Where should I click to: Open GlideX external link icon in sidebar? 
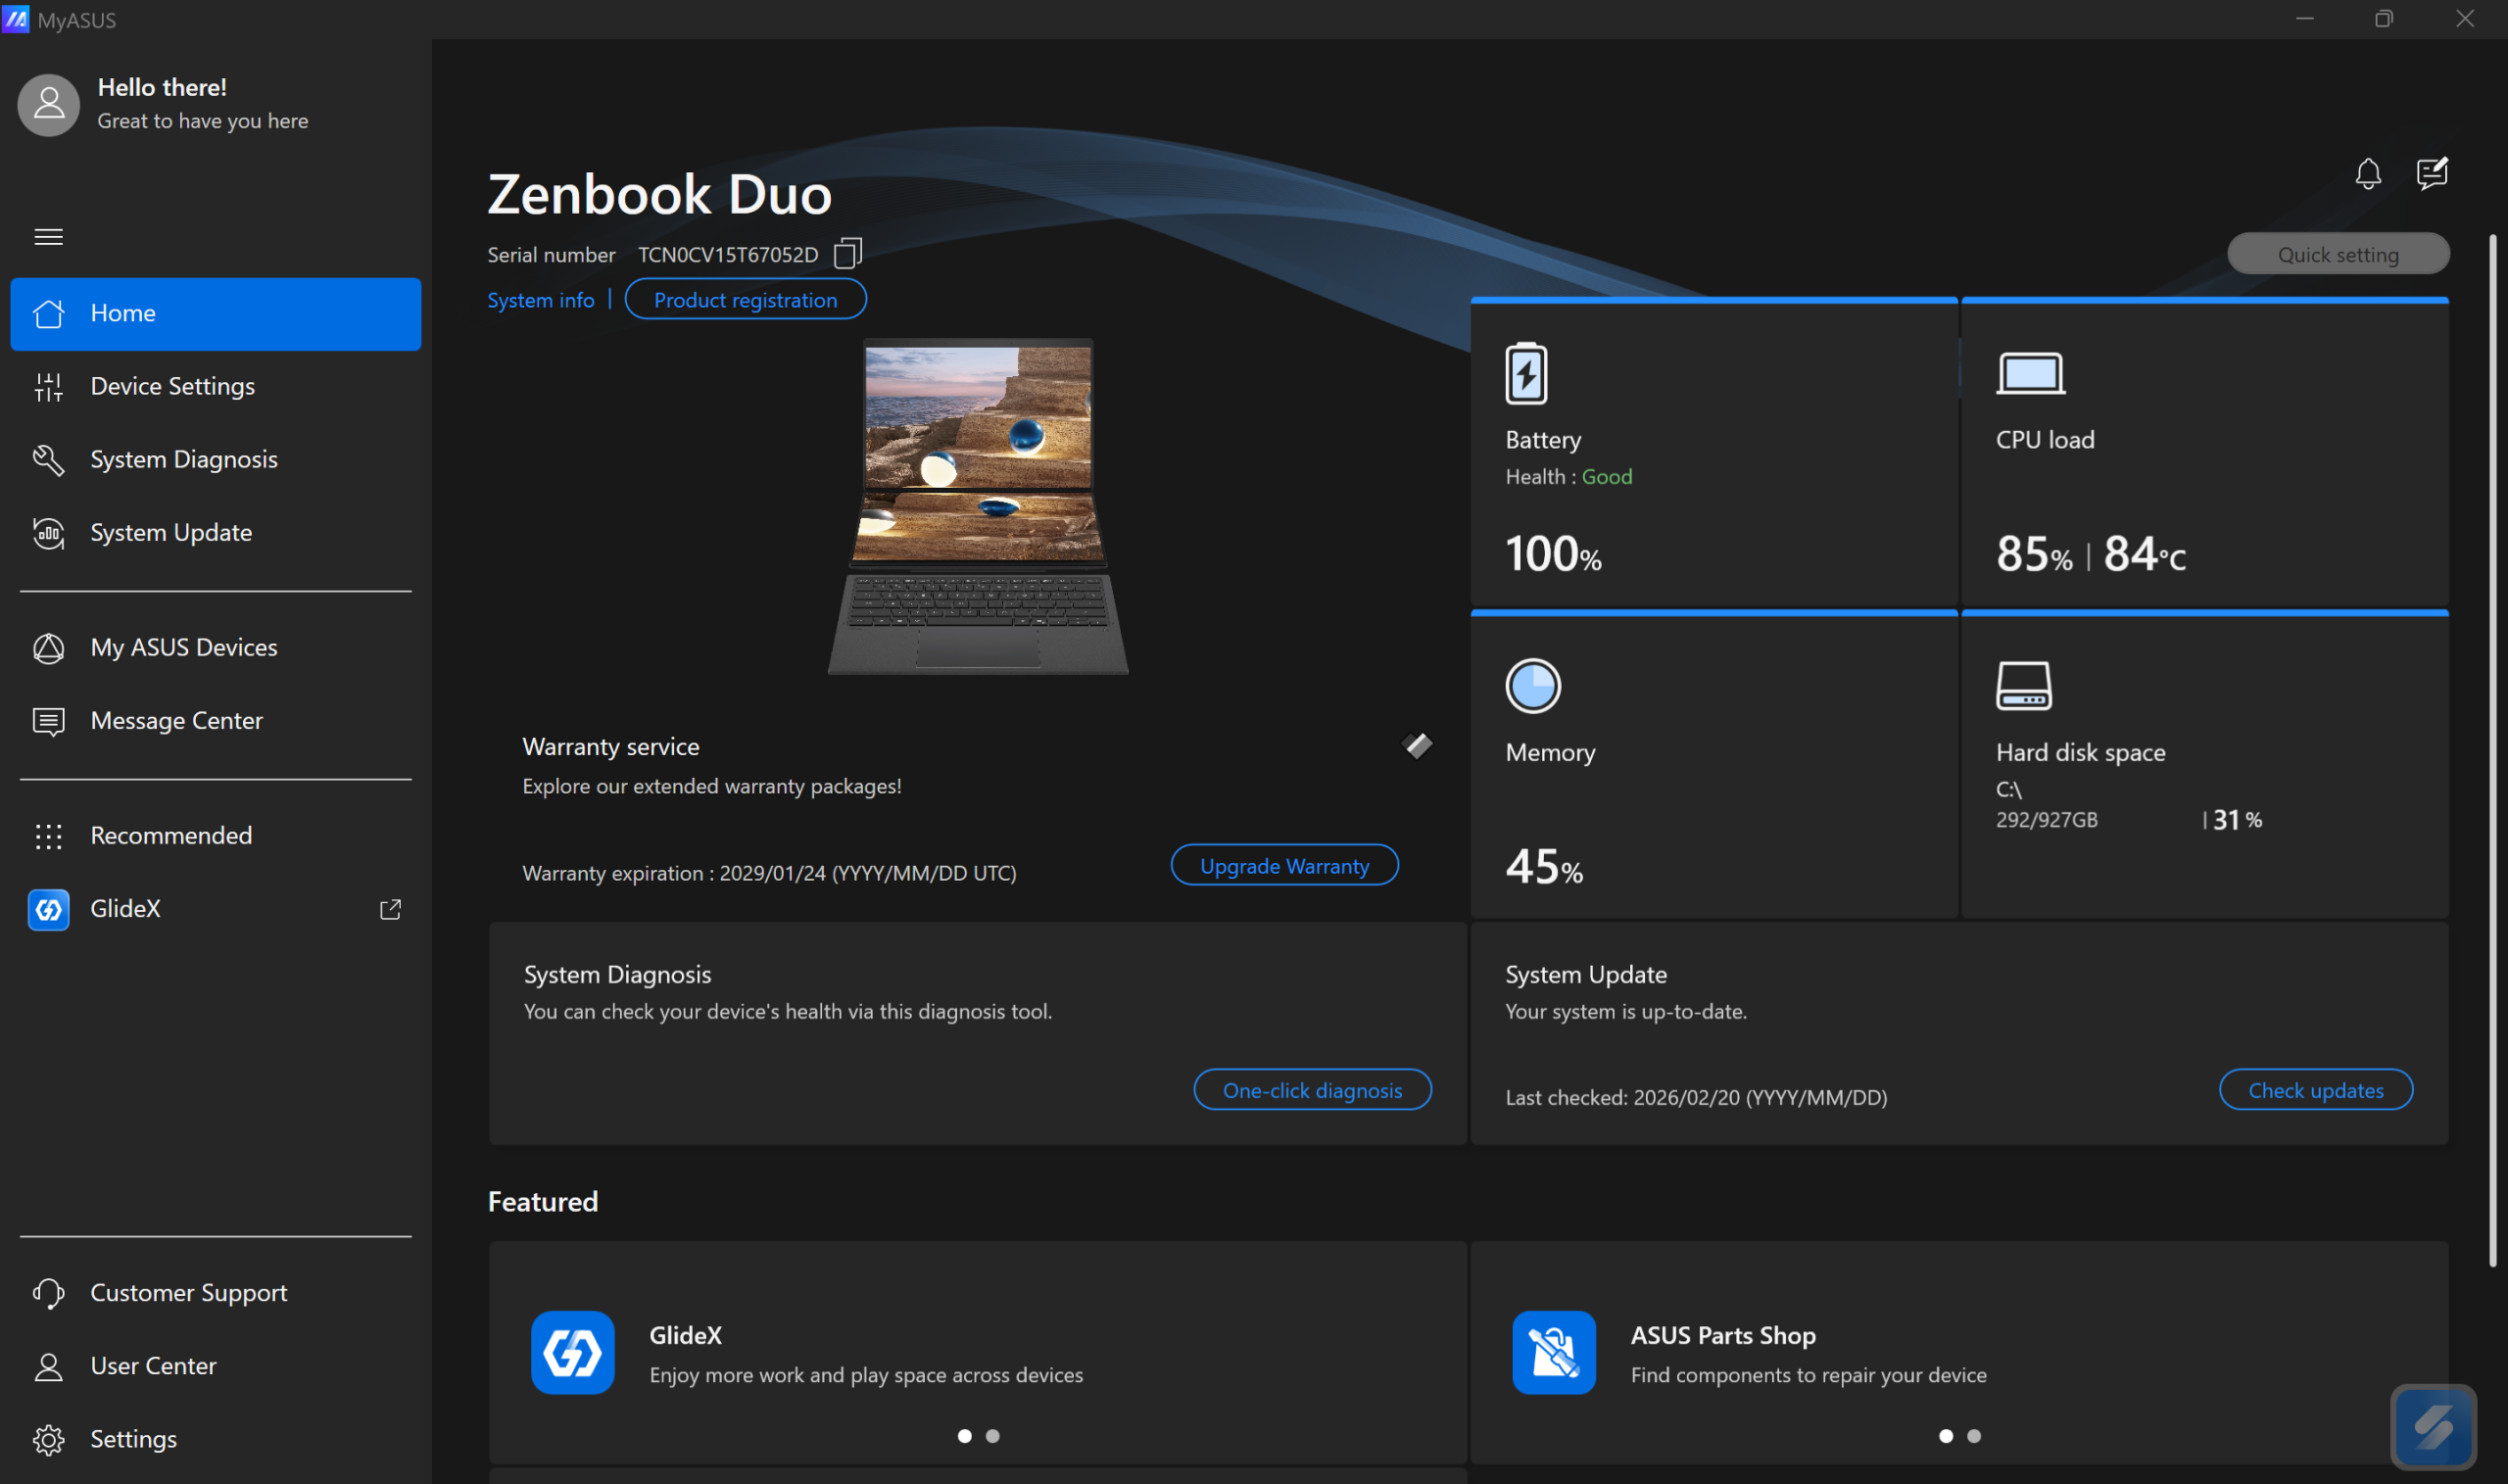[390, 909]
